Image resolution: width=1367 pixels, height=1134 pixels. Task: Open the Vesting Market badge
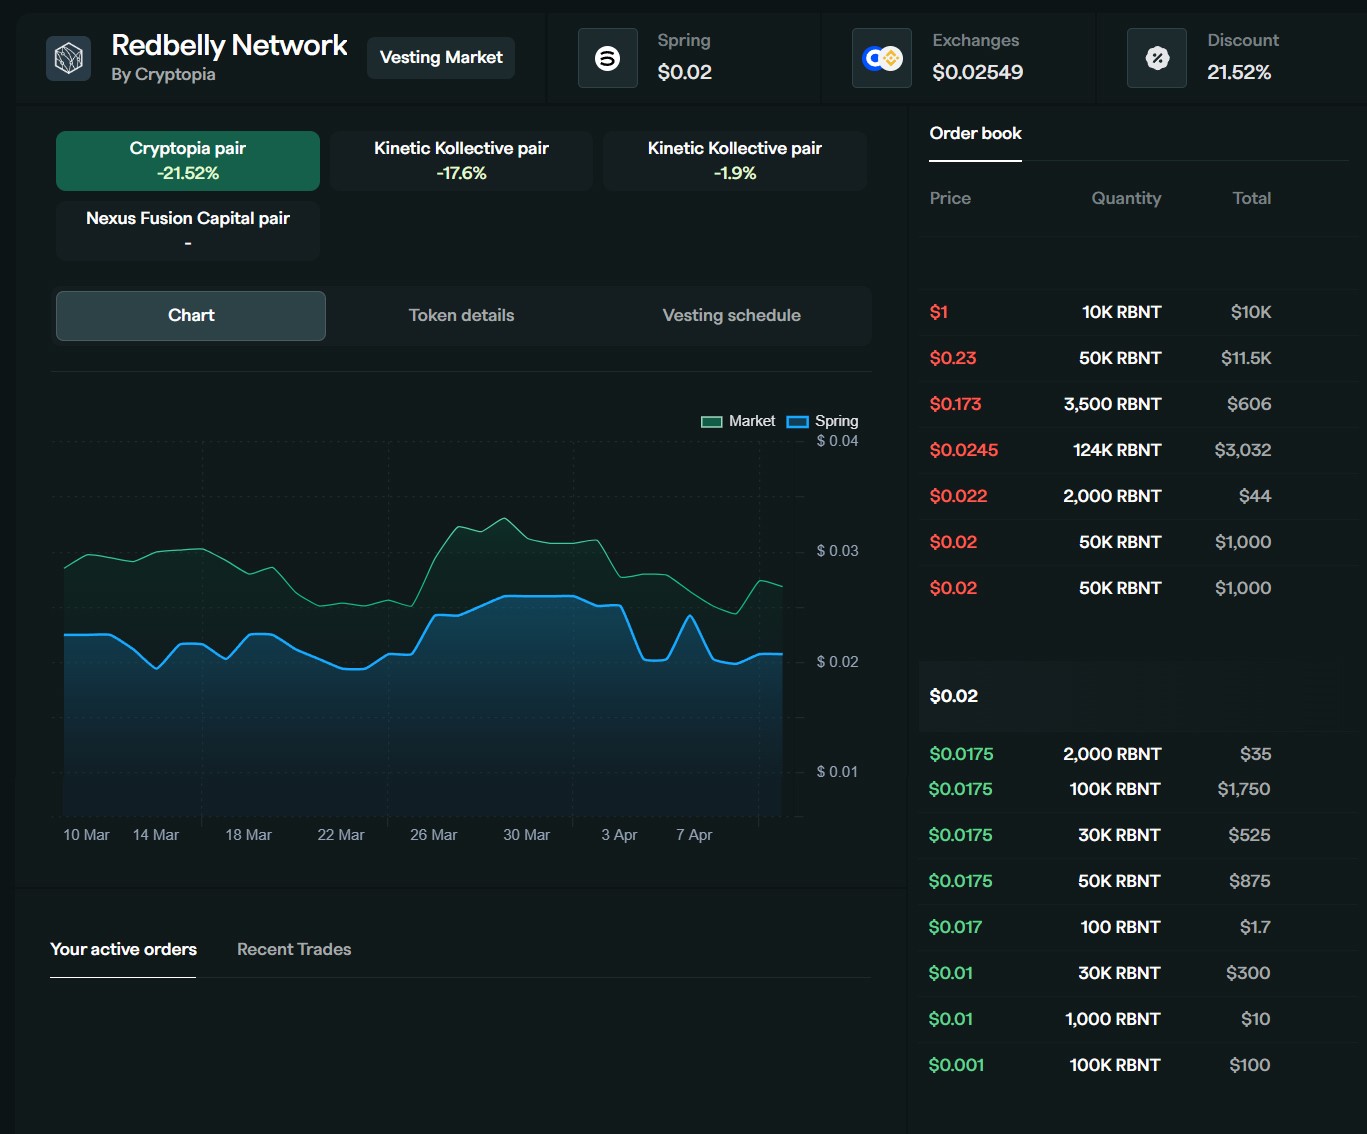(441, 58)
